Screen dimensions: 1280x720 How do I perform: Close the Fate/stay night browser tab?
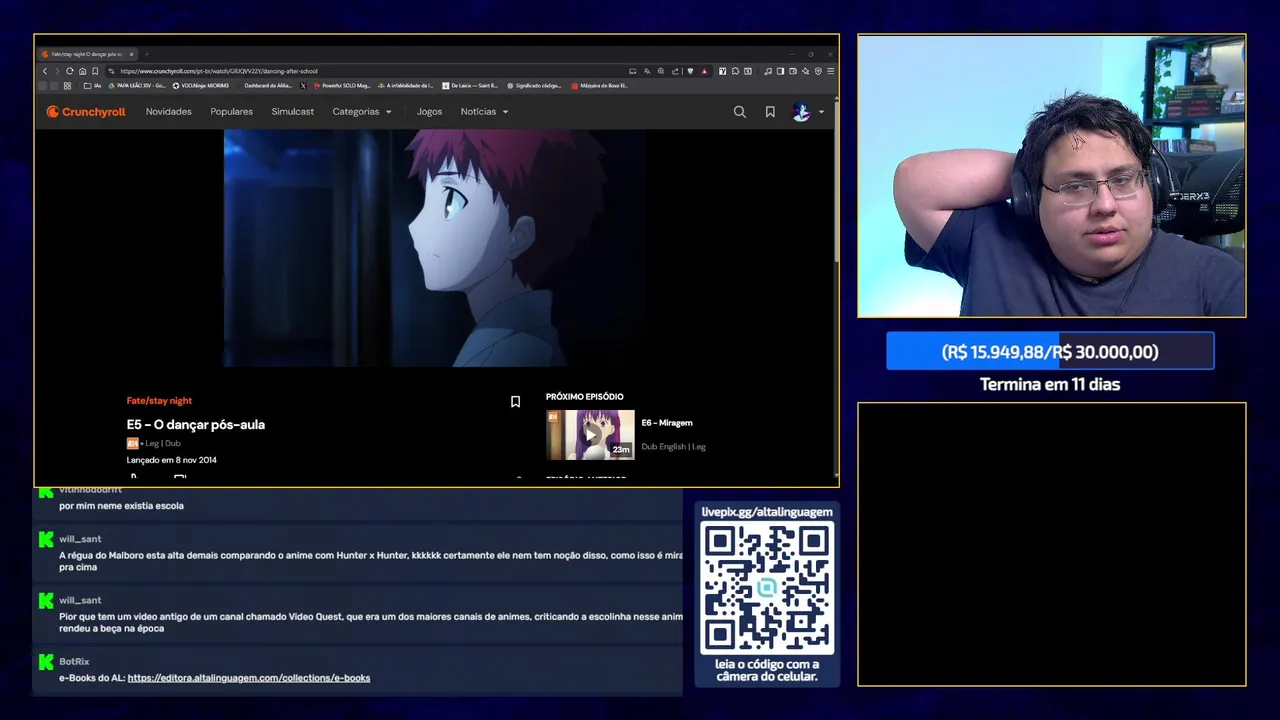pyautogui.click(x=131, y=54)
